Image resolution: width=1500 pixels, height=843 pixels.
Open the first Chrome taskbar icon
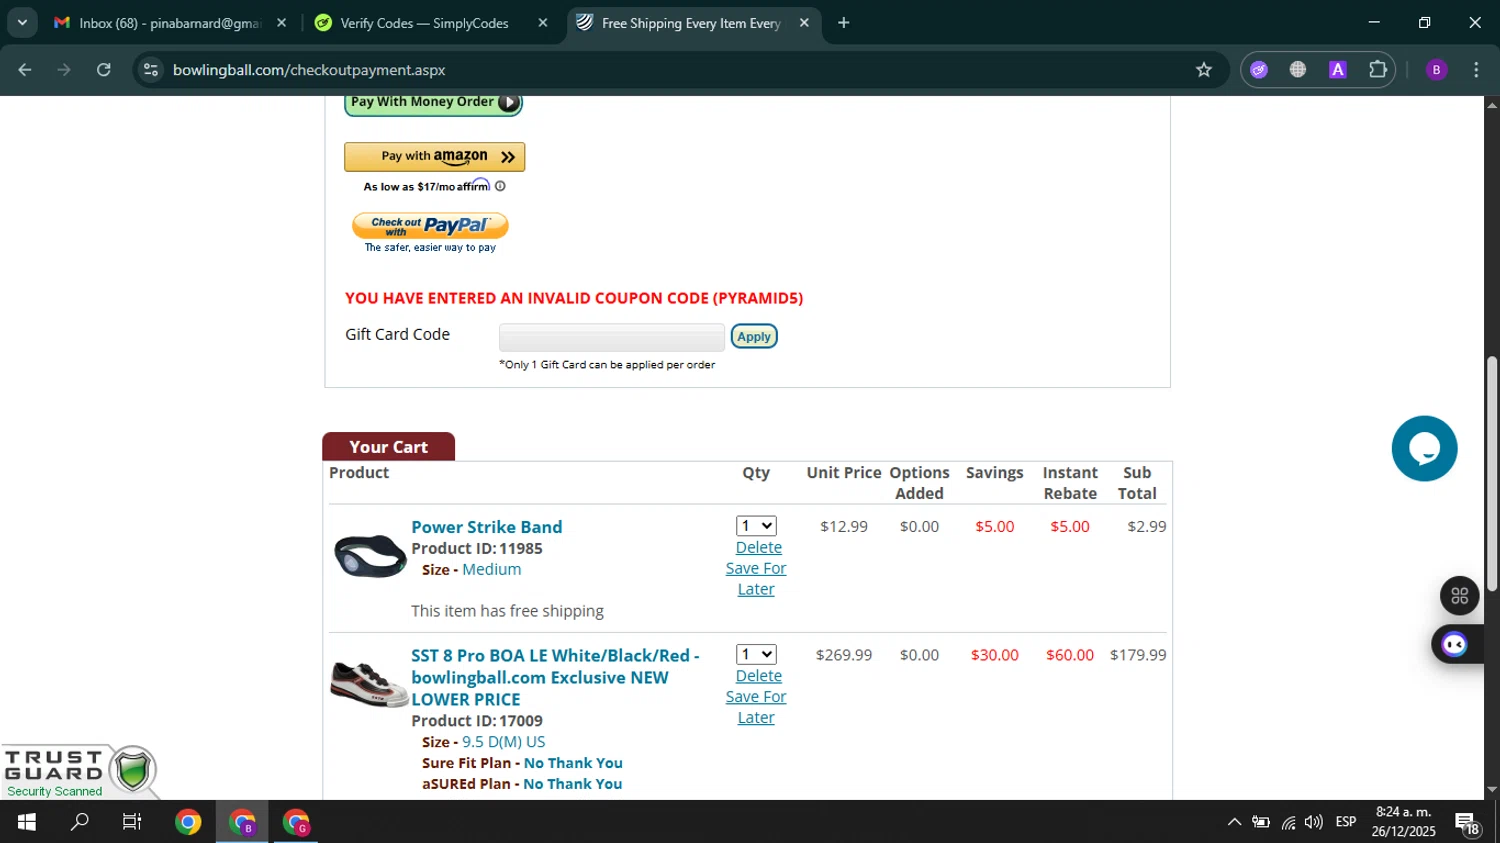[x=188, y=822]
